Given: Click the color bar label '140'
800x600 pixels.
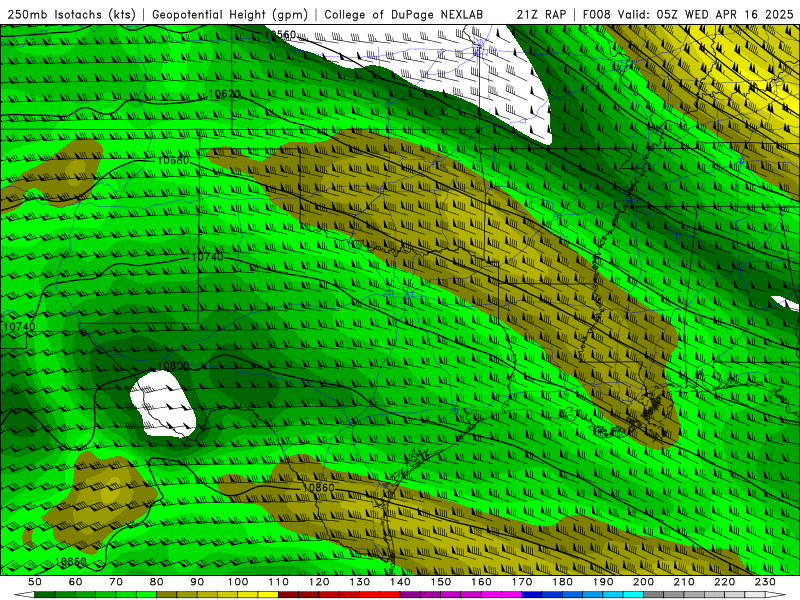Looking at the screenshot, I should pyautogui.click(x=400, y=582).
